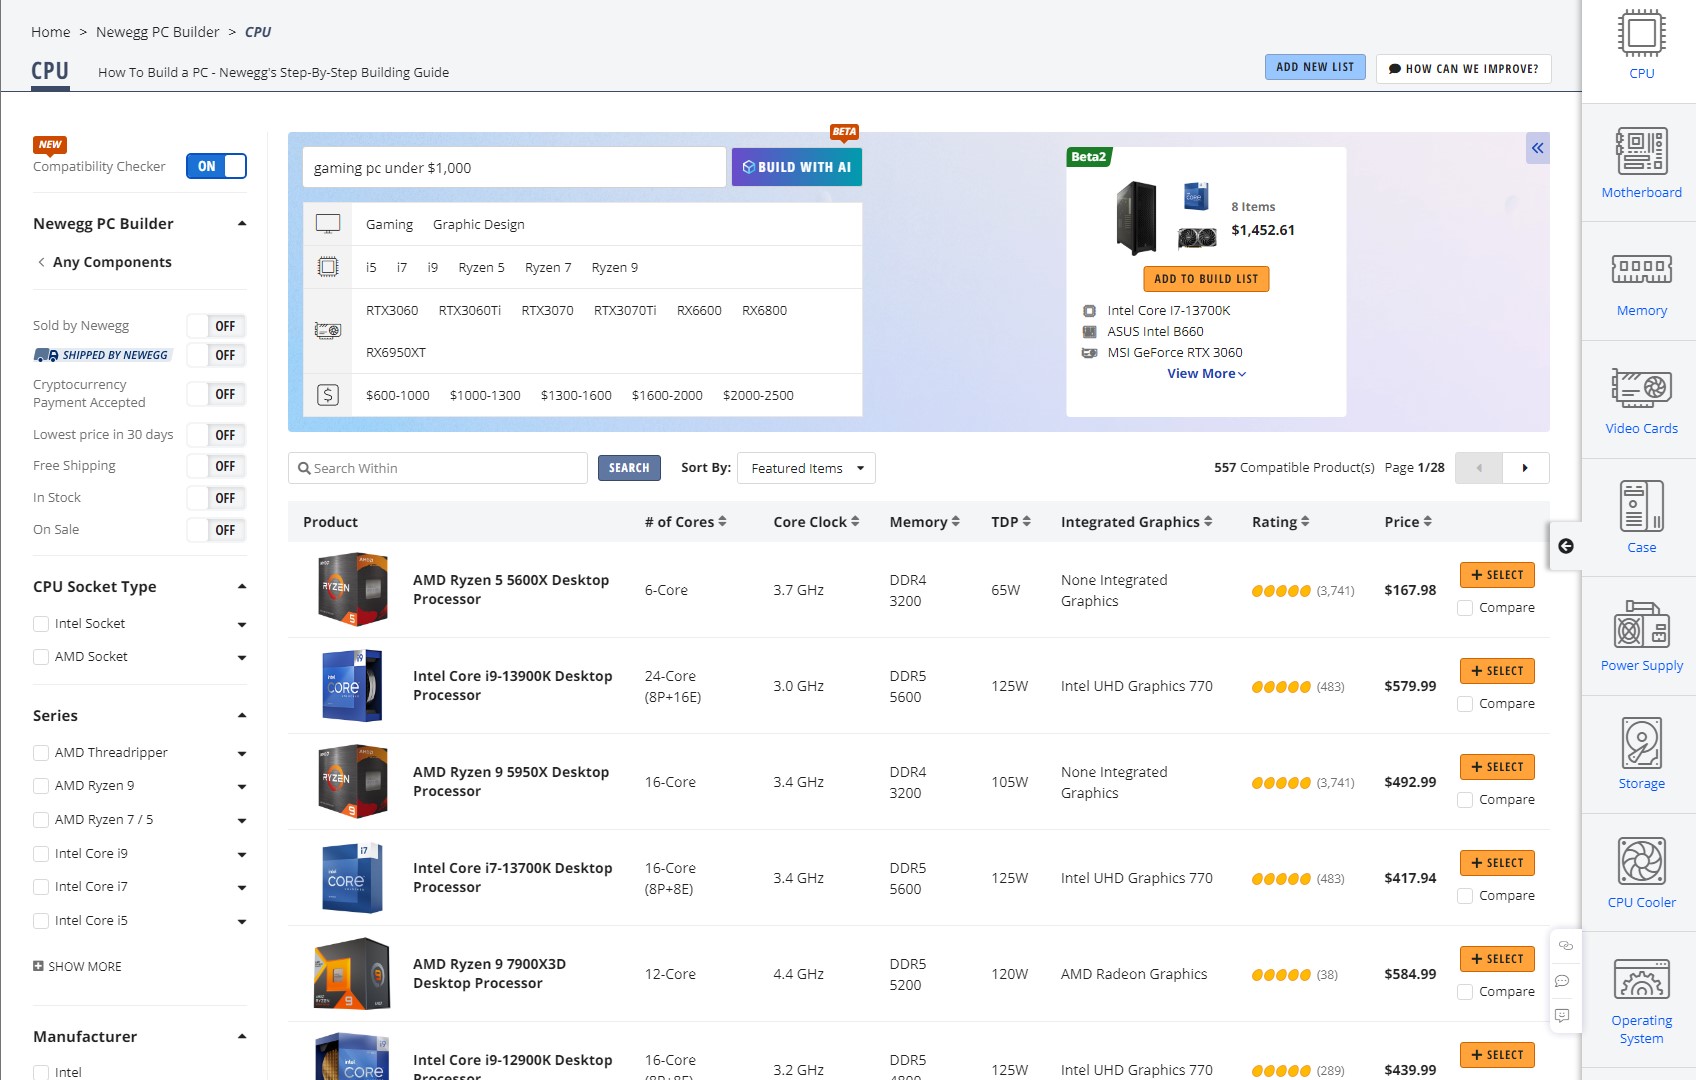The image size is (1696, 1080).
Task: Click the BUILD WITH AI button
Action: [796, 167]
